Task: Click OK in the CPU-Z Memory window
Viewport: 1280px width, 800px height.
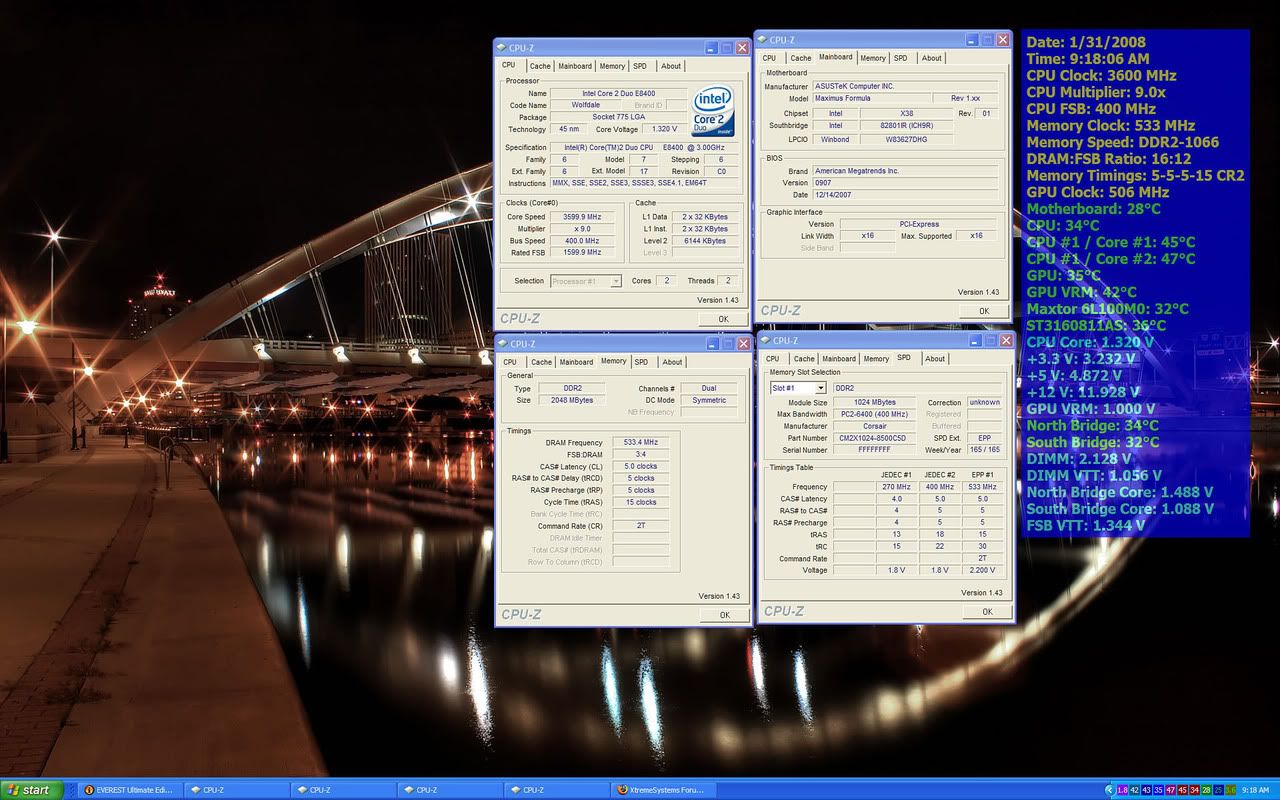Action: (725, 615)
